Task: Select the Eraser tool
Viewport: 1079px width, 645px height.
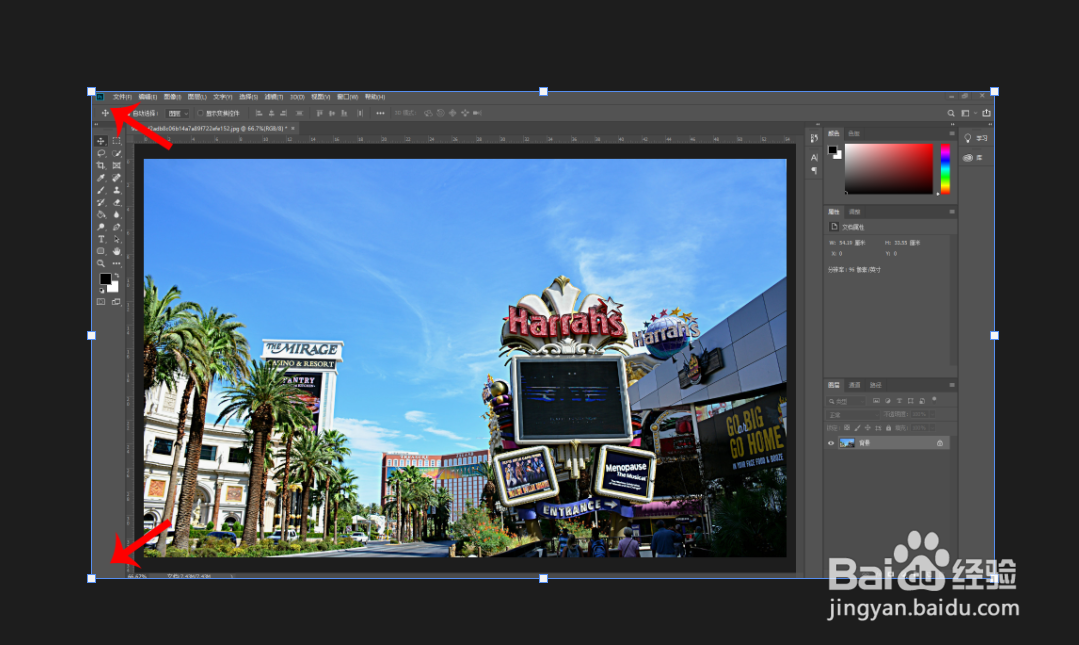Action: (x=116, y=202)
